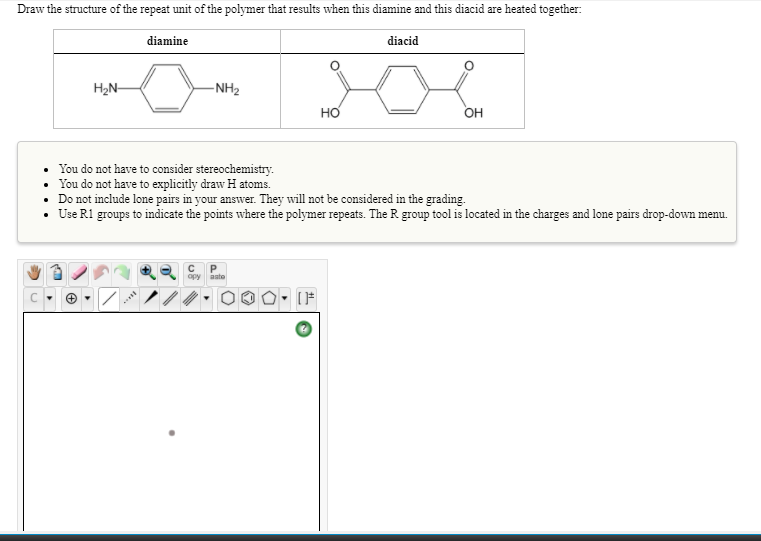Select the hand move tool
This screenshot has height=541, width=761.
pos(34,273)
